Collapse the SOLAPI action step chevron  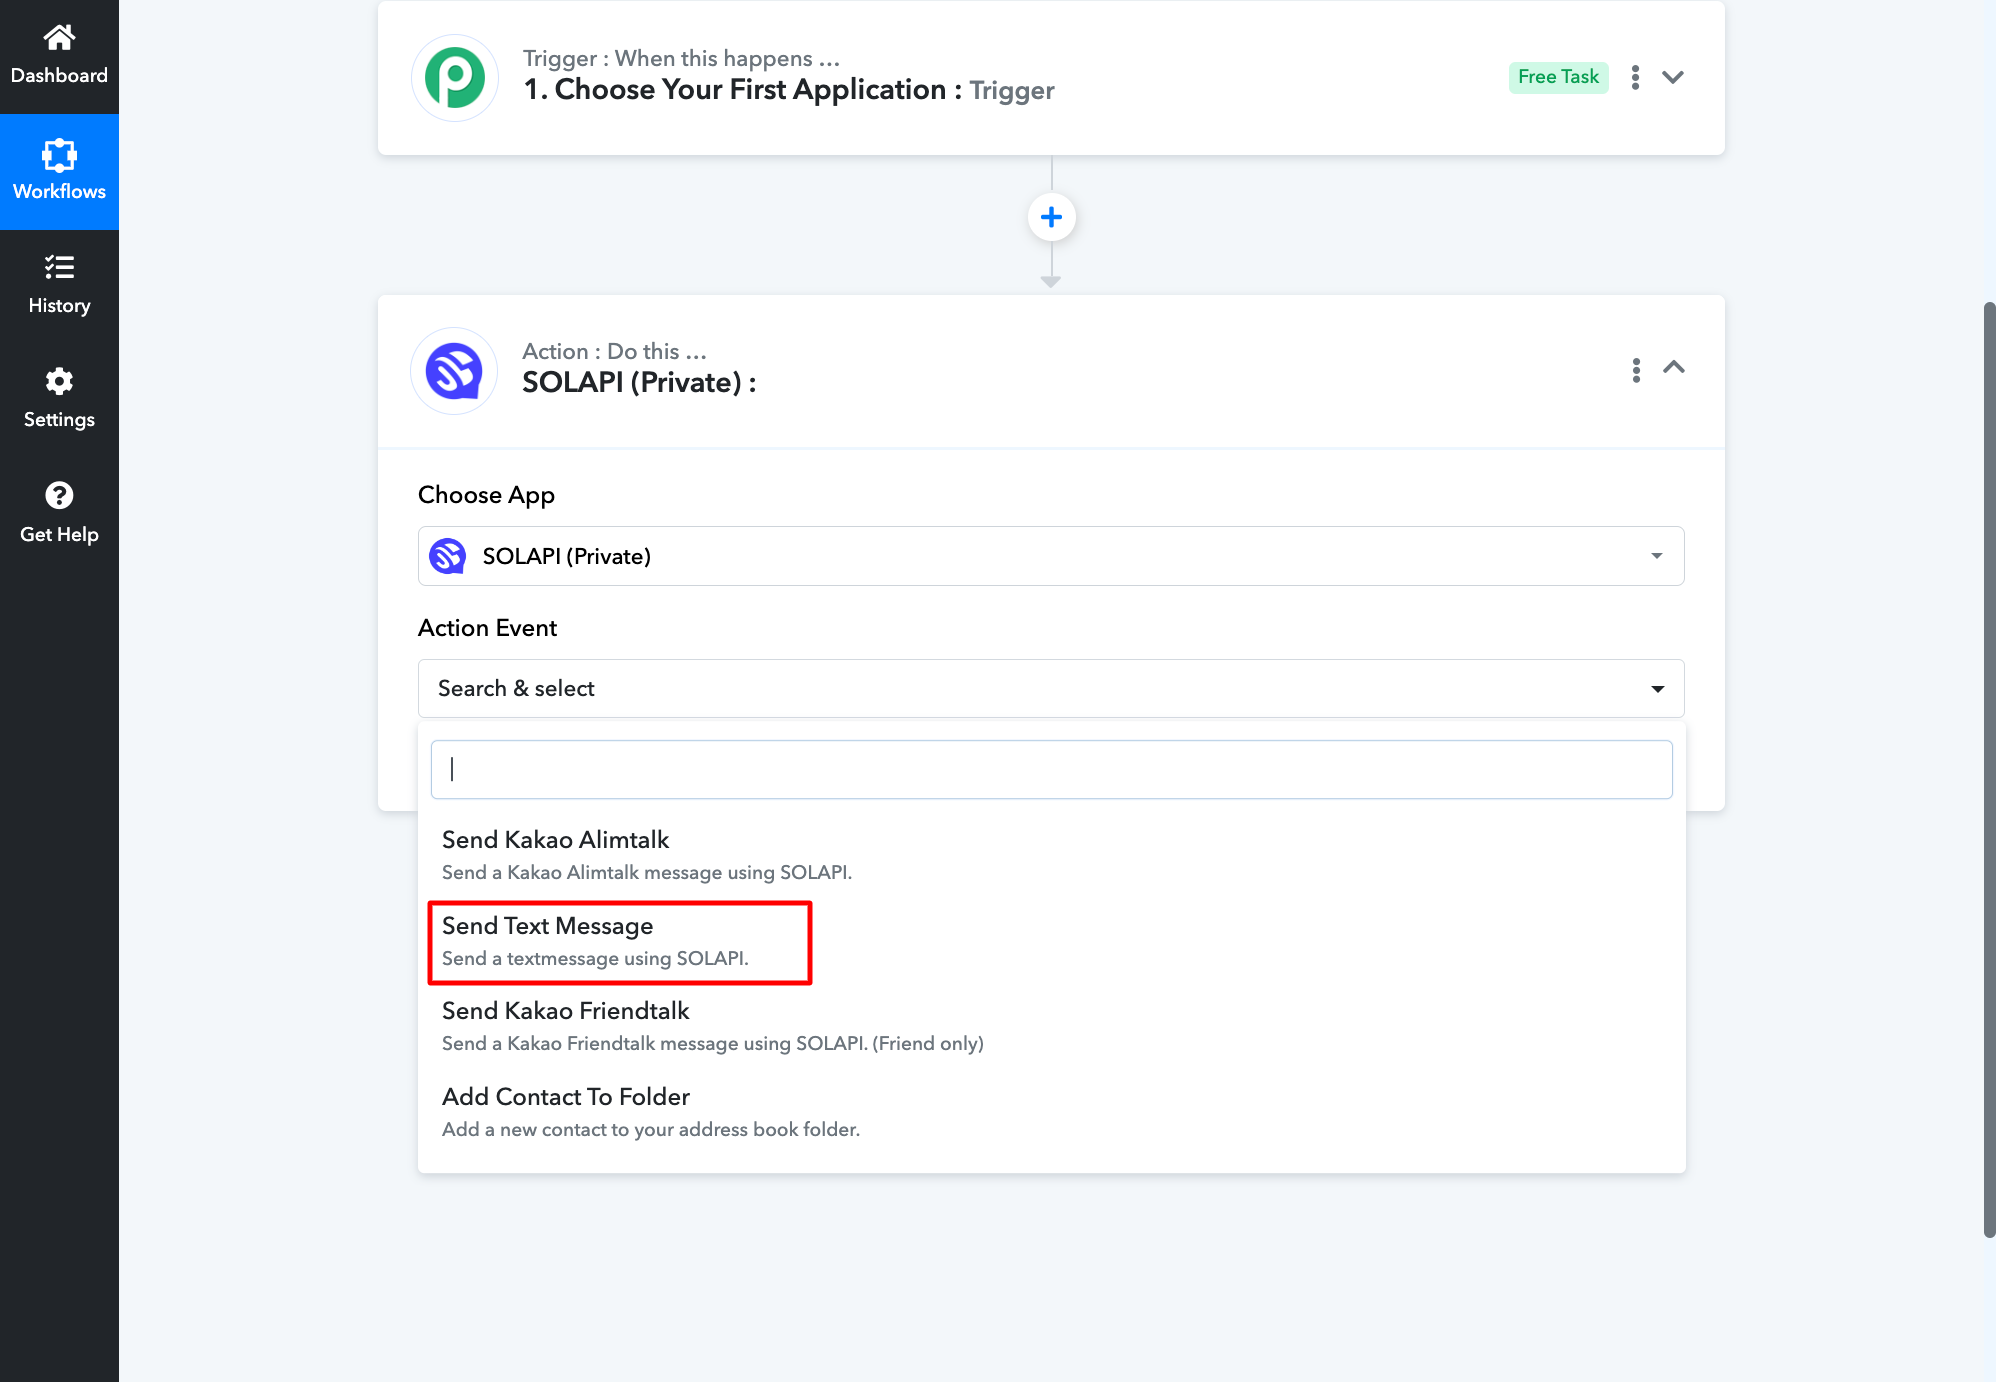coord(1674,367)
